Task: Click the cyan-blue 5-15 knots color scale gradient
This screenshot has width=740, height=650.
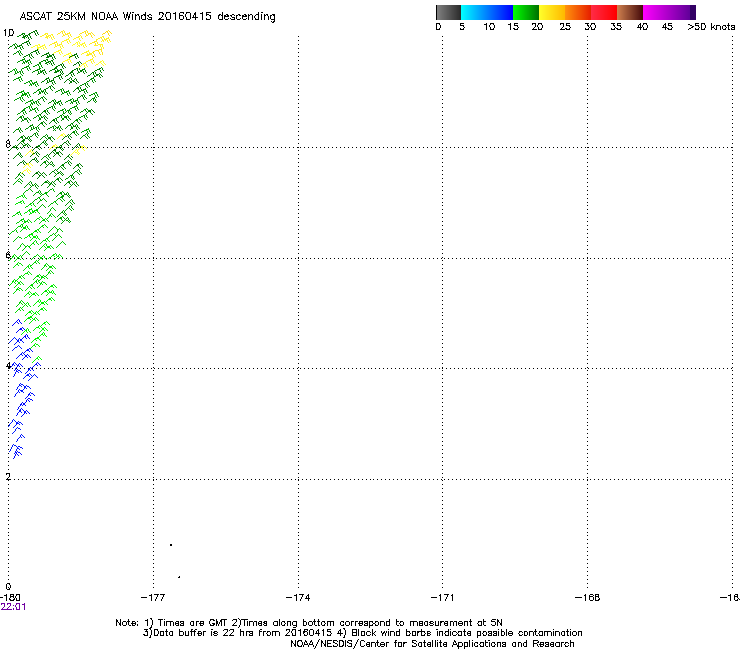Action: point(487,12)
